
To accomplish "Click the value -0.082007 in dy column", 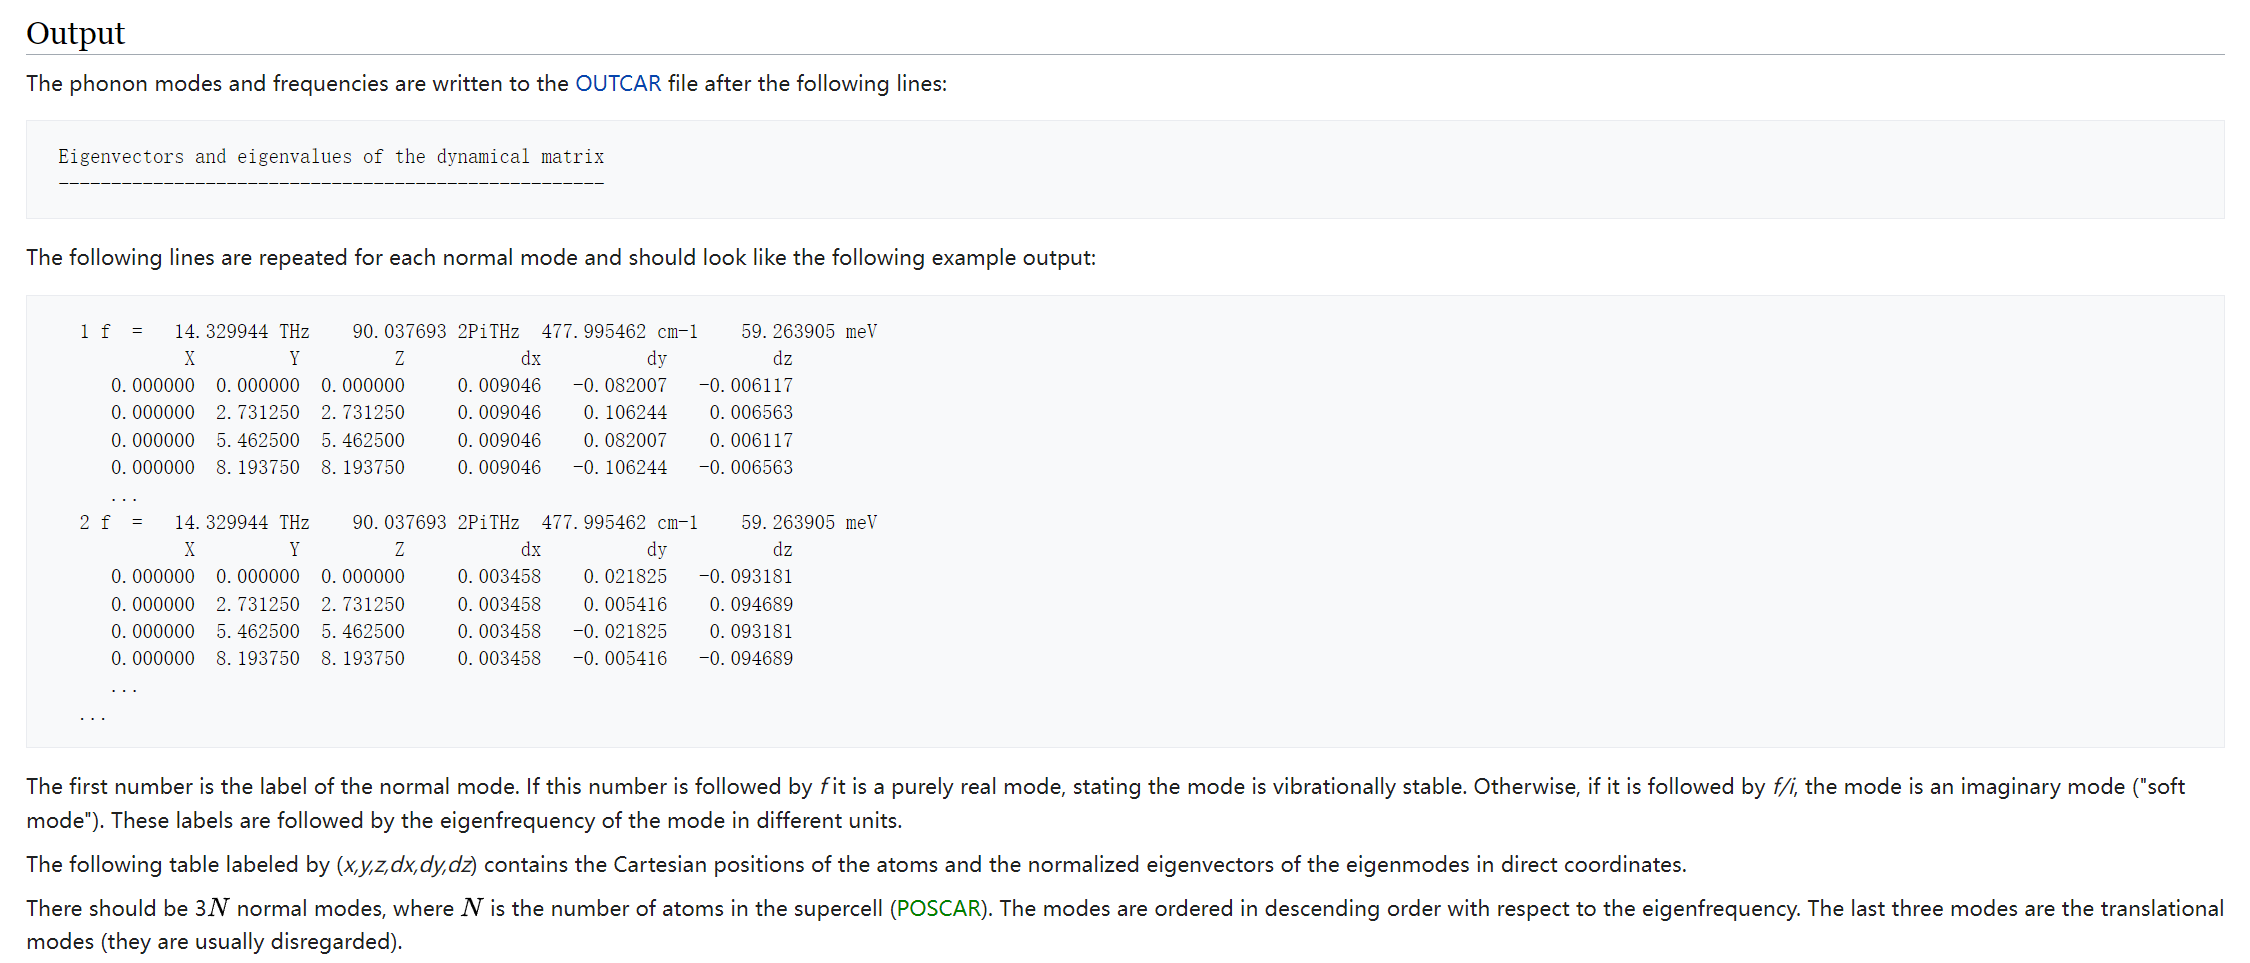I will tap(619, 385).
